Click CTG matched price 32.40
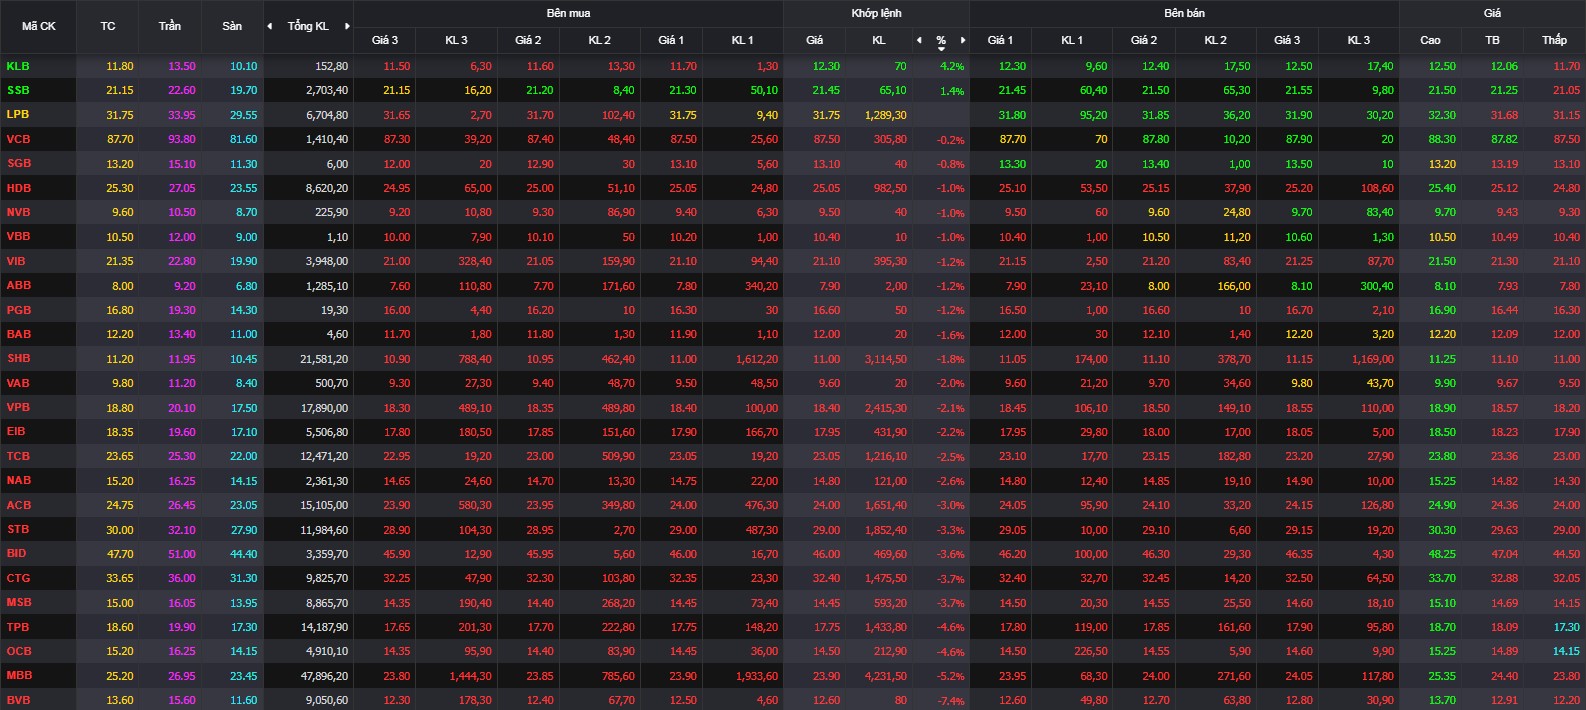The image size is (1586, 710). click(x=827, y=579)
